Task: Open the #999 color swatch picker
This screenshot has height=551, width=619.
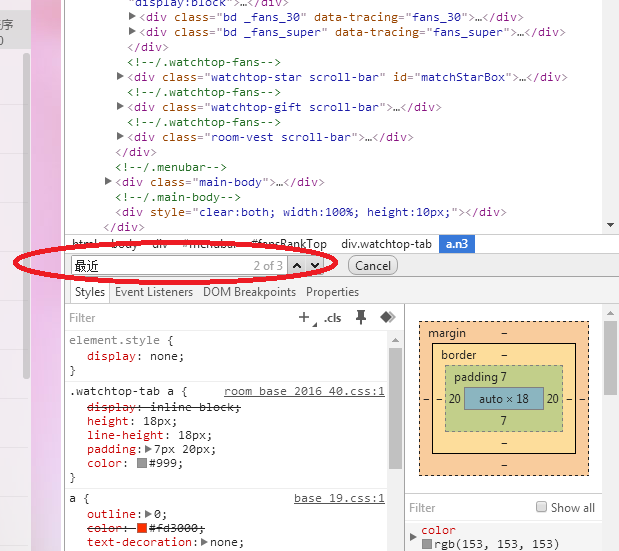Action: coord(142,463)
